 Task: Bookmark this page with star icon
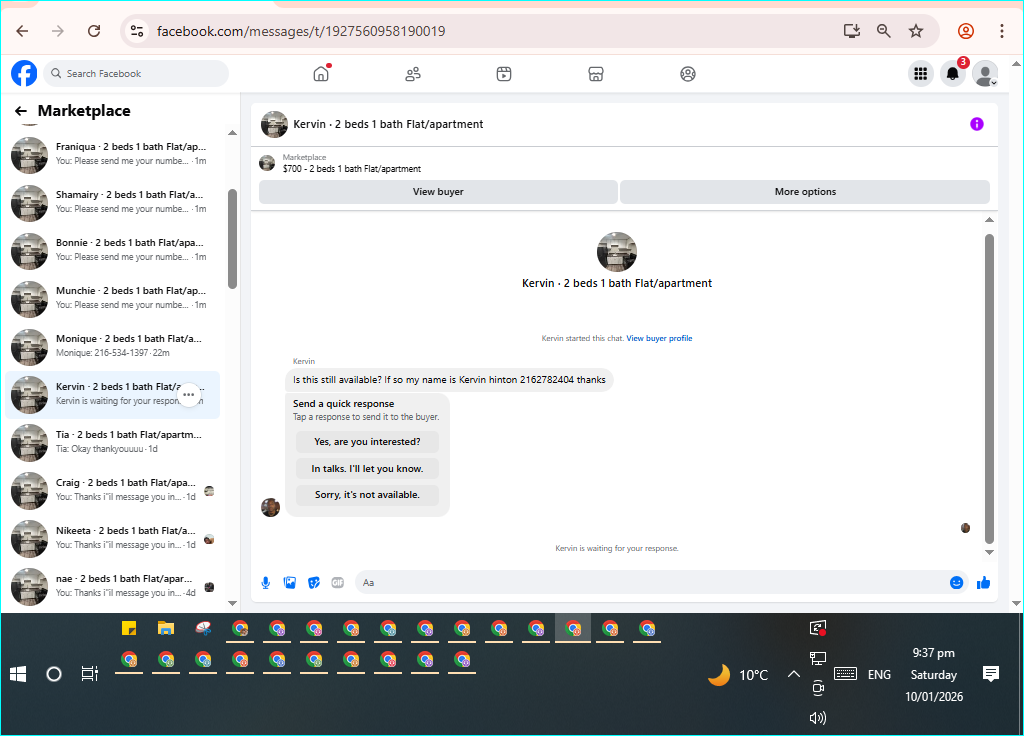916,31
